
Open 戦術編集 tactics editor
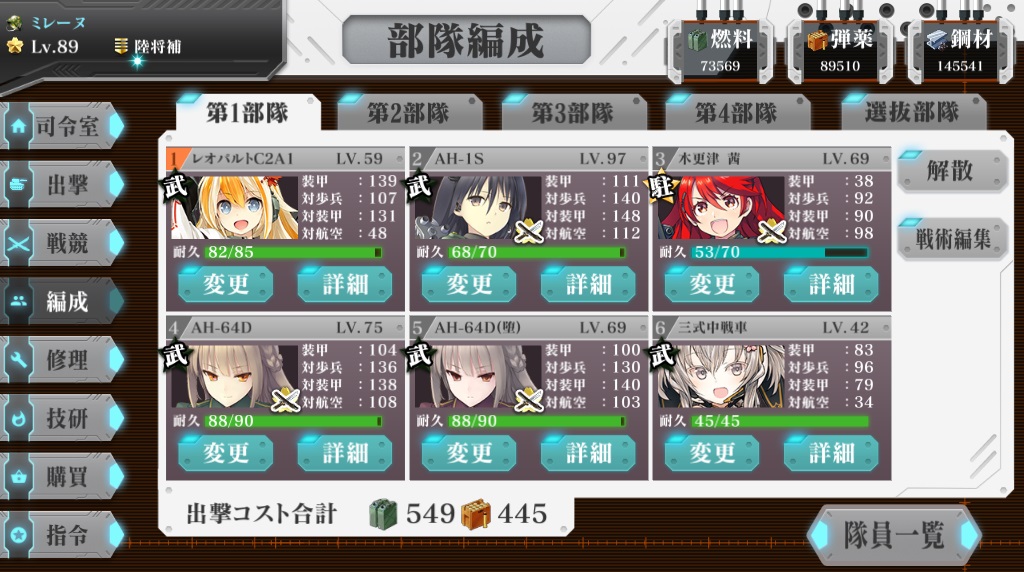tap(952, 239)
